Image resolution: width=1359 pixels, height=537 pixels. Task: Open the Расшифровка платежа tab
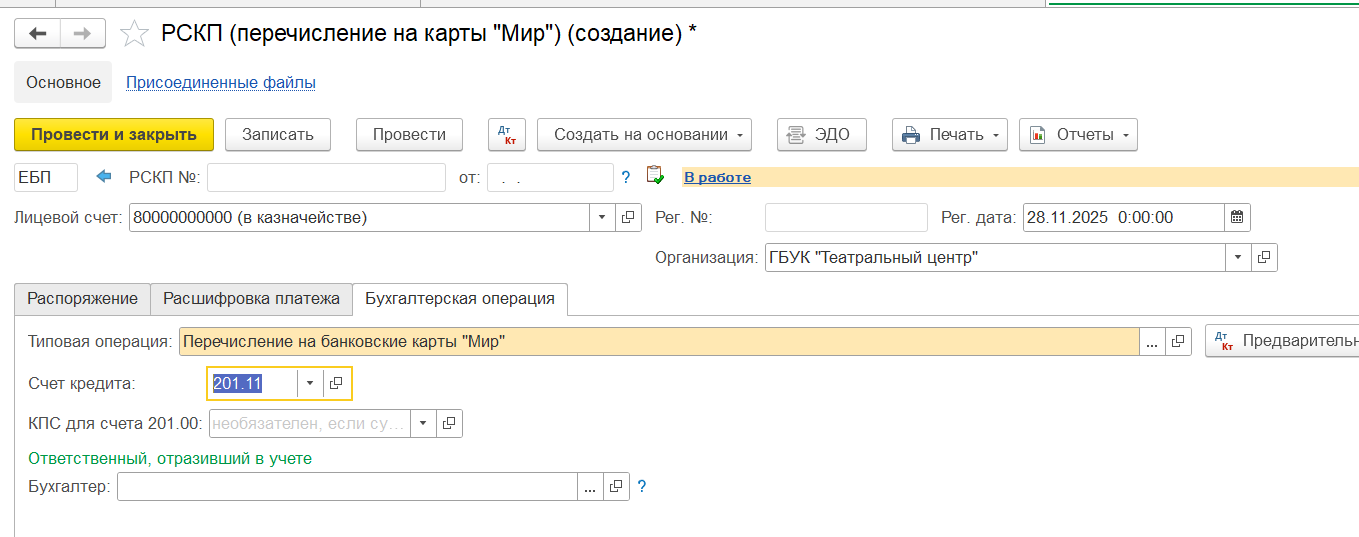point(251,298)
